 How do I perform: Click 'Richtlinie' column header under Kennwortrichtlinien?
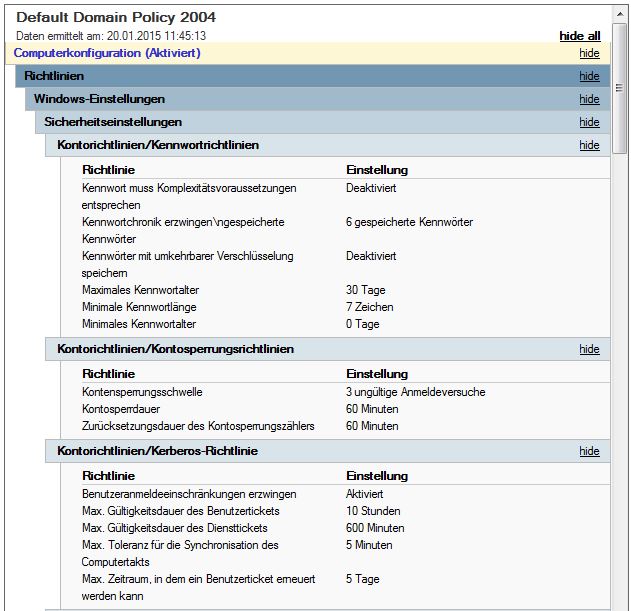pyautogui.click(x=108, y=170)
